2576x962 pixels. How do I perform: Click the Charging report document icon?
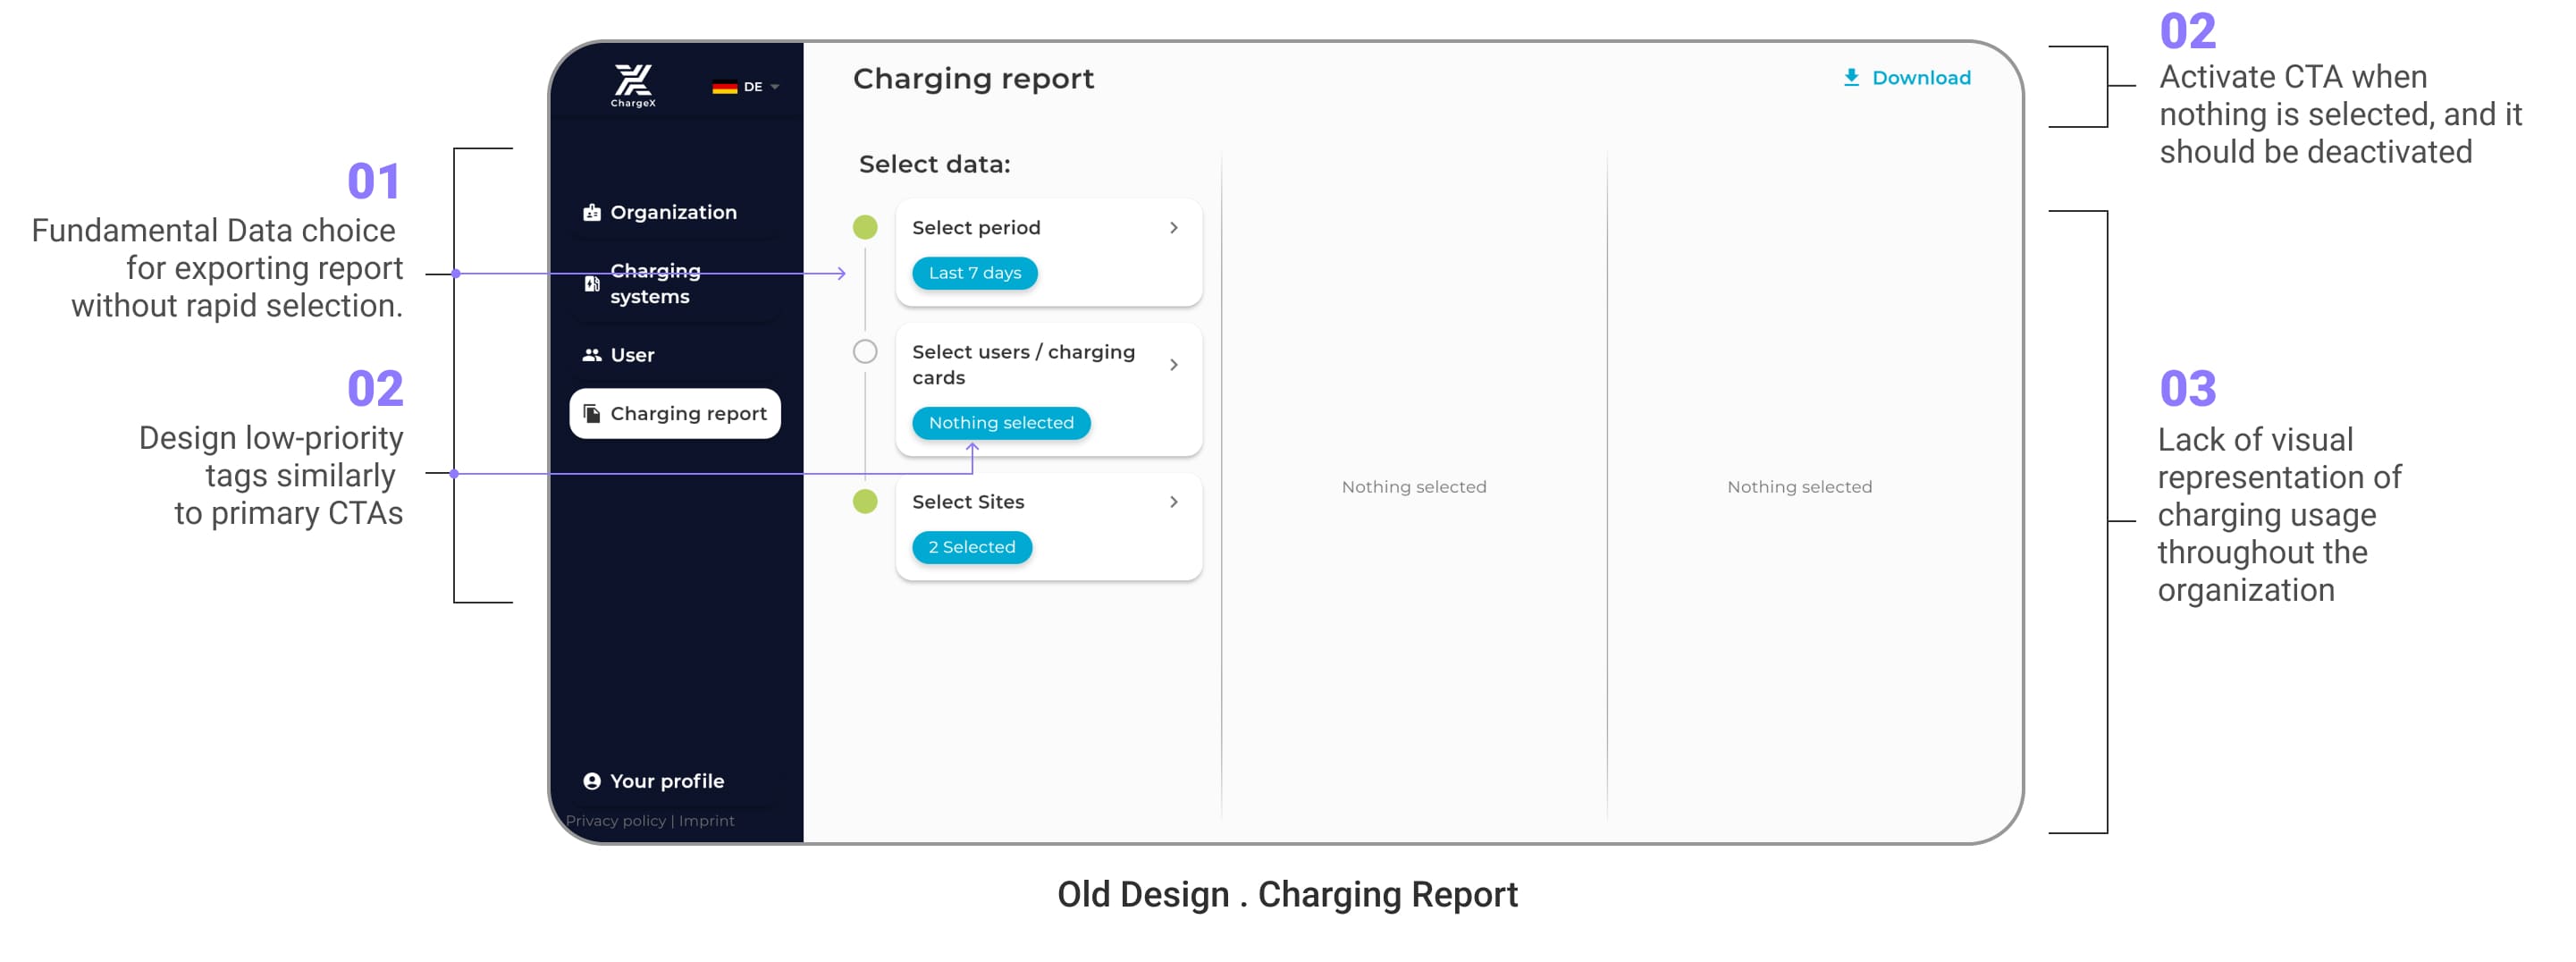(x=592, y=413)
